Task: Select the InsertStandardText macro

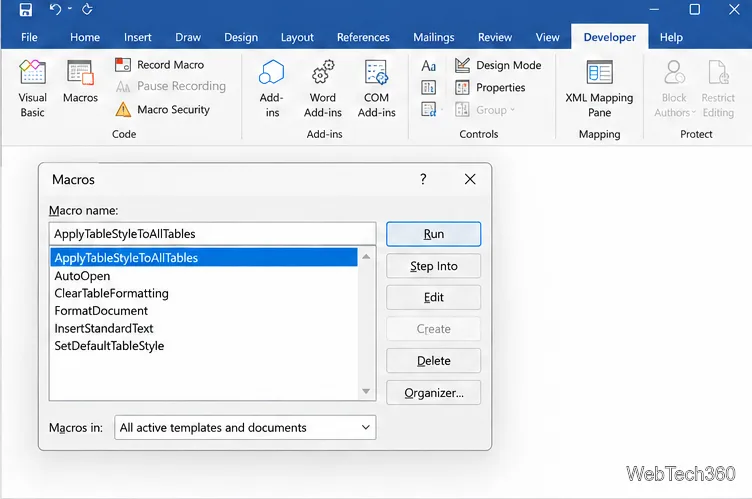Action: (x=204, y=329)
